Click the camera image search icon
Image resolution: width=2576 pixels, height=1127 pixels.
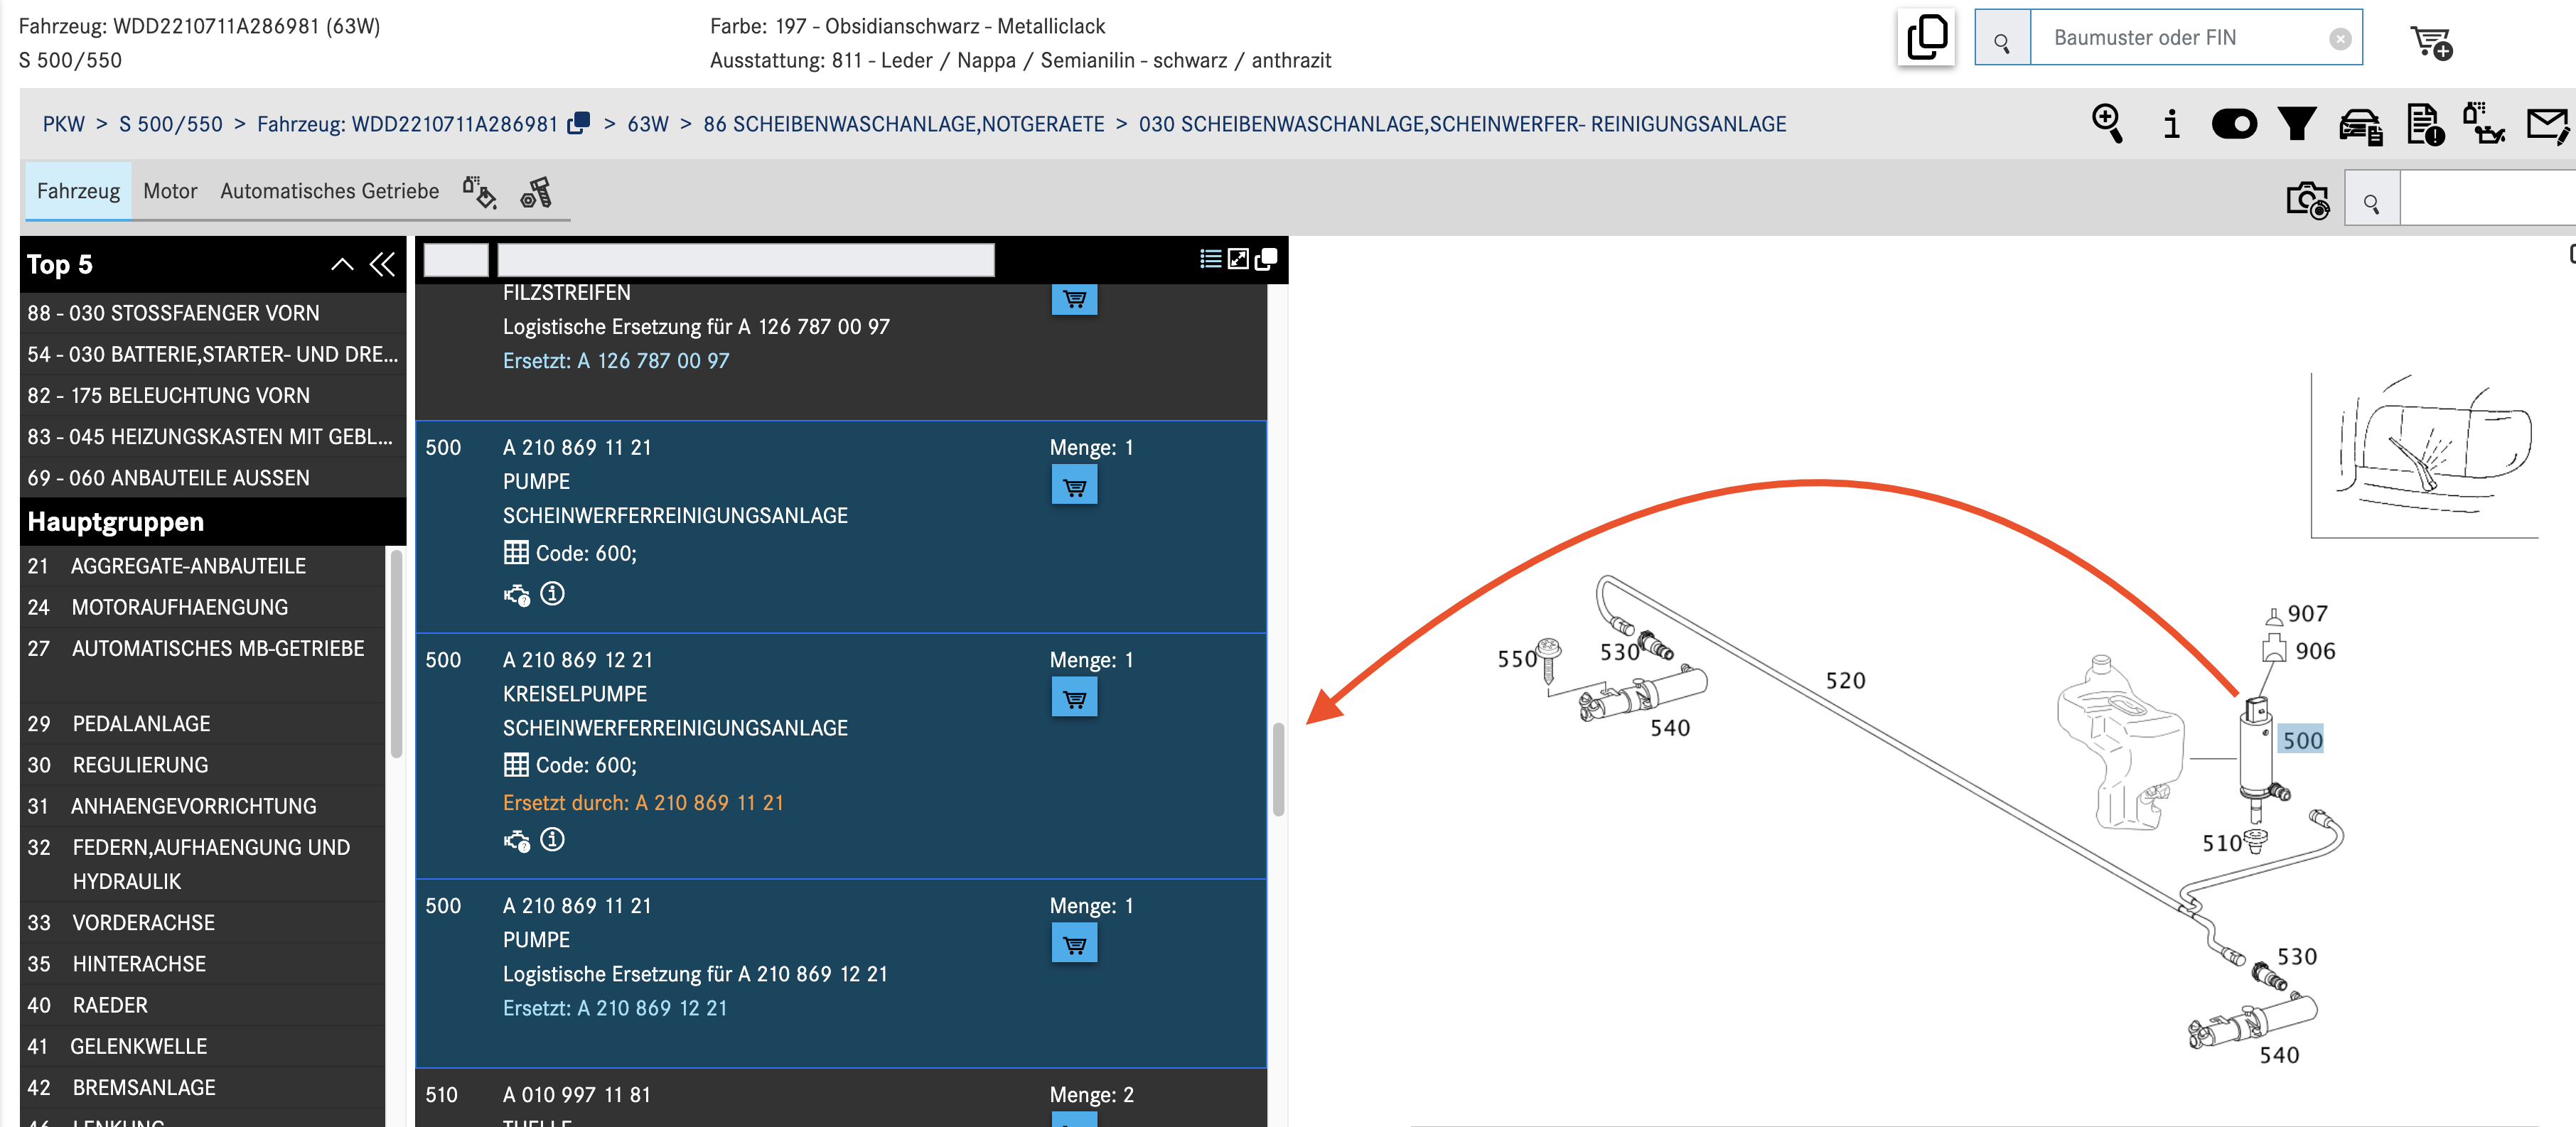2308,199
